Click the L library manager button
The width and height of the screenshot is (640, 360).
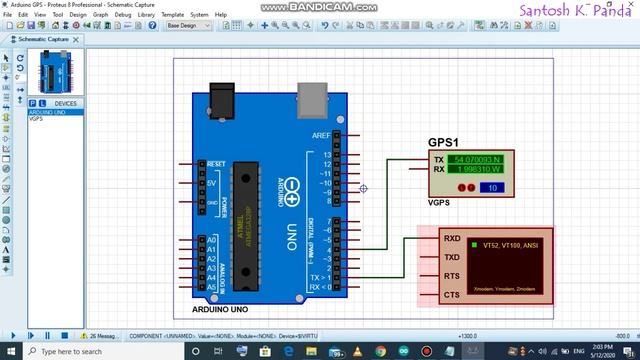click(x=42, y=103)
